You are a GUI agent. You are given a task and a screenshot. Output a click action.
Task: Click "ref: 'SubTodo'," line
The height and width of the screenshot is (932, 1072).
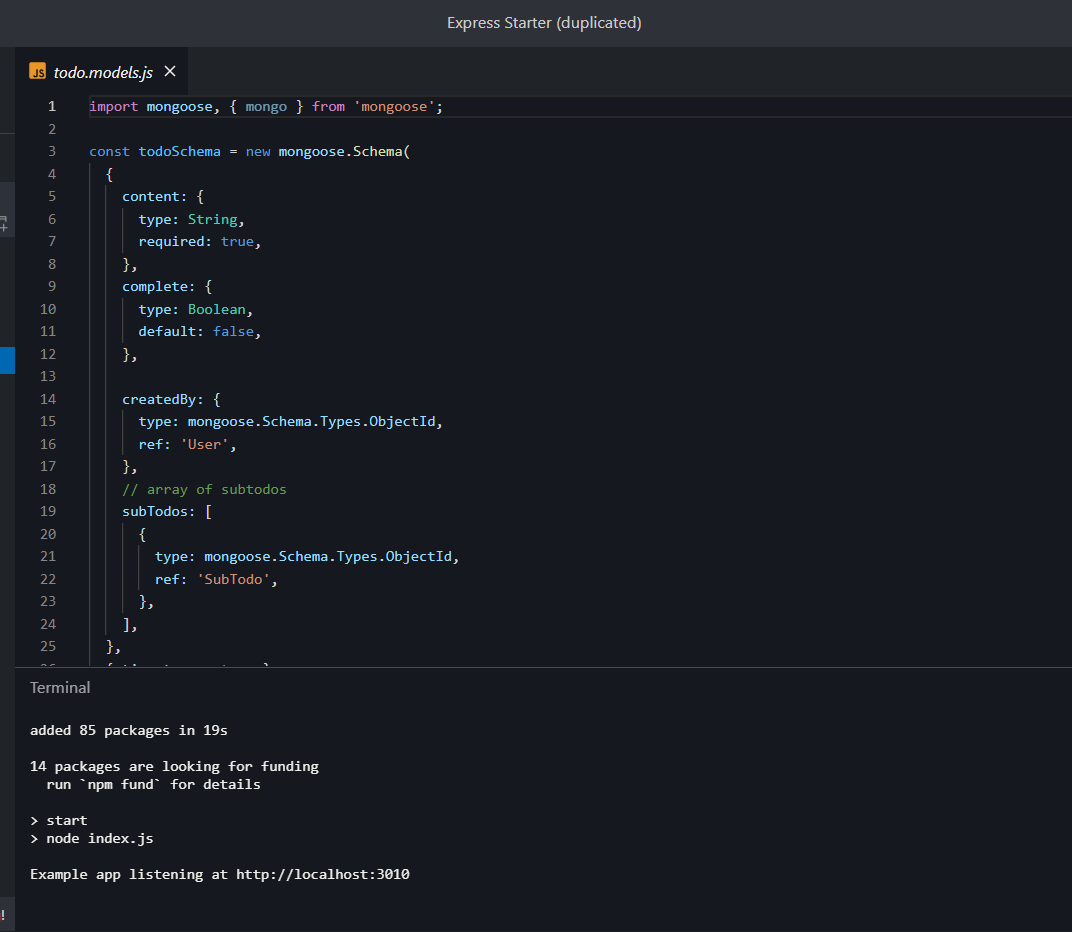[216, 579]
